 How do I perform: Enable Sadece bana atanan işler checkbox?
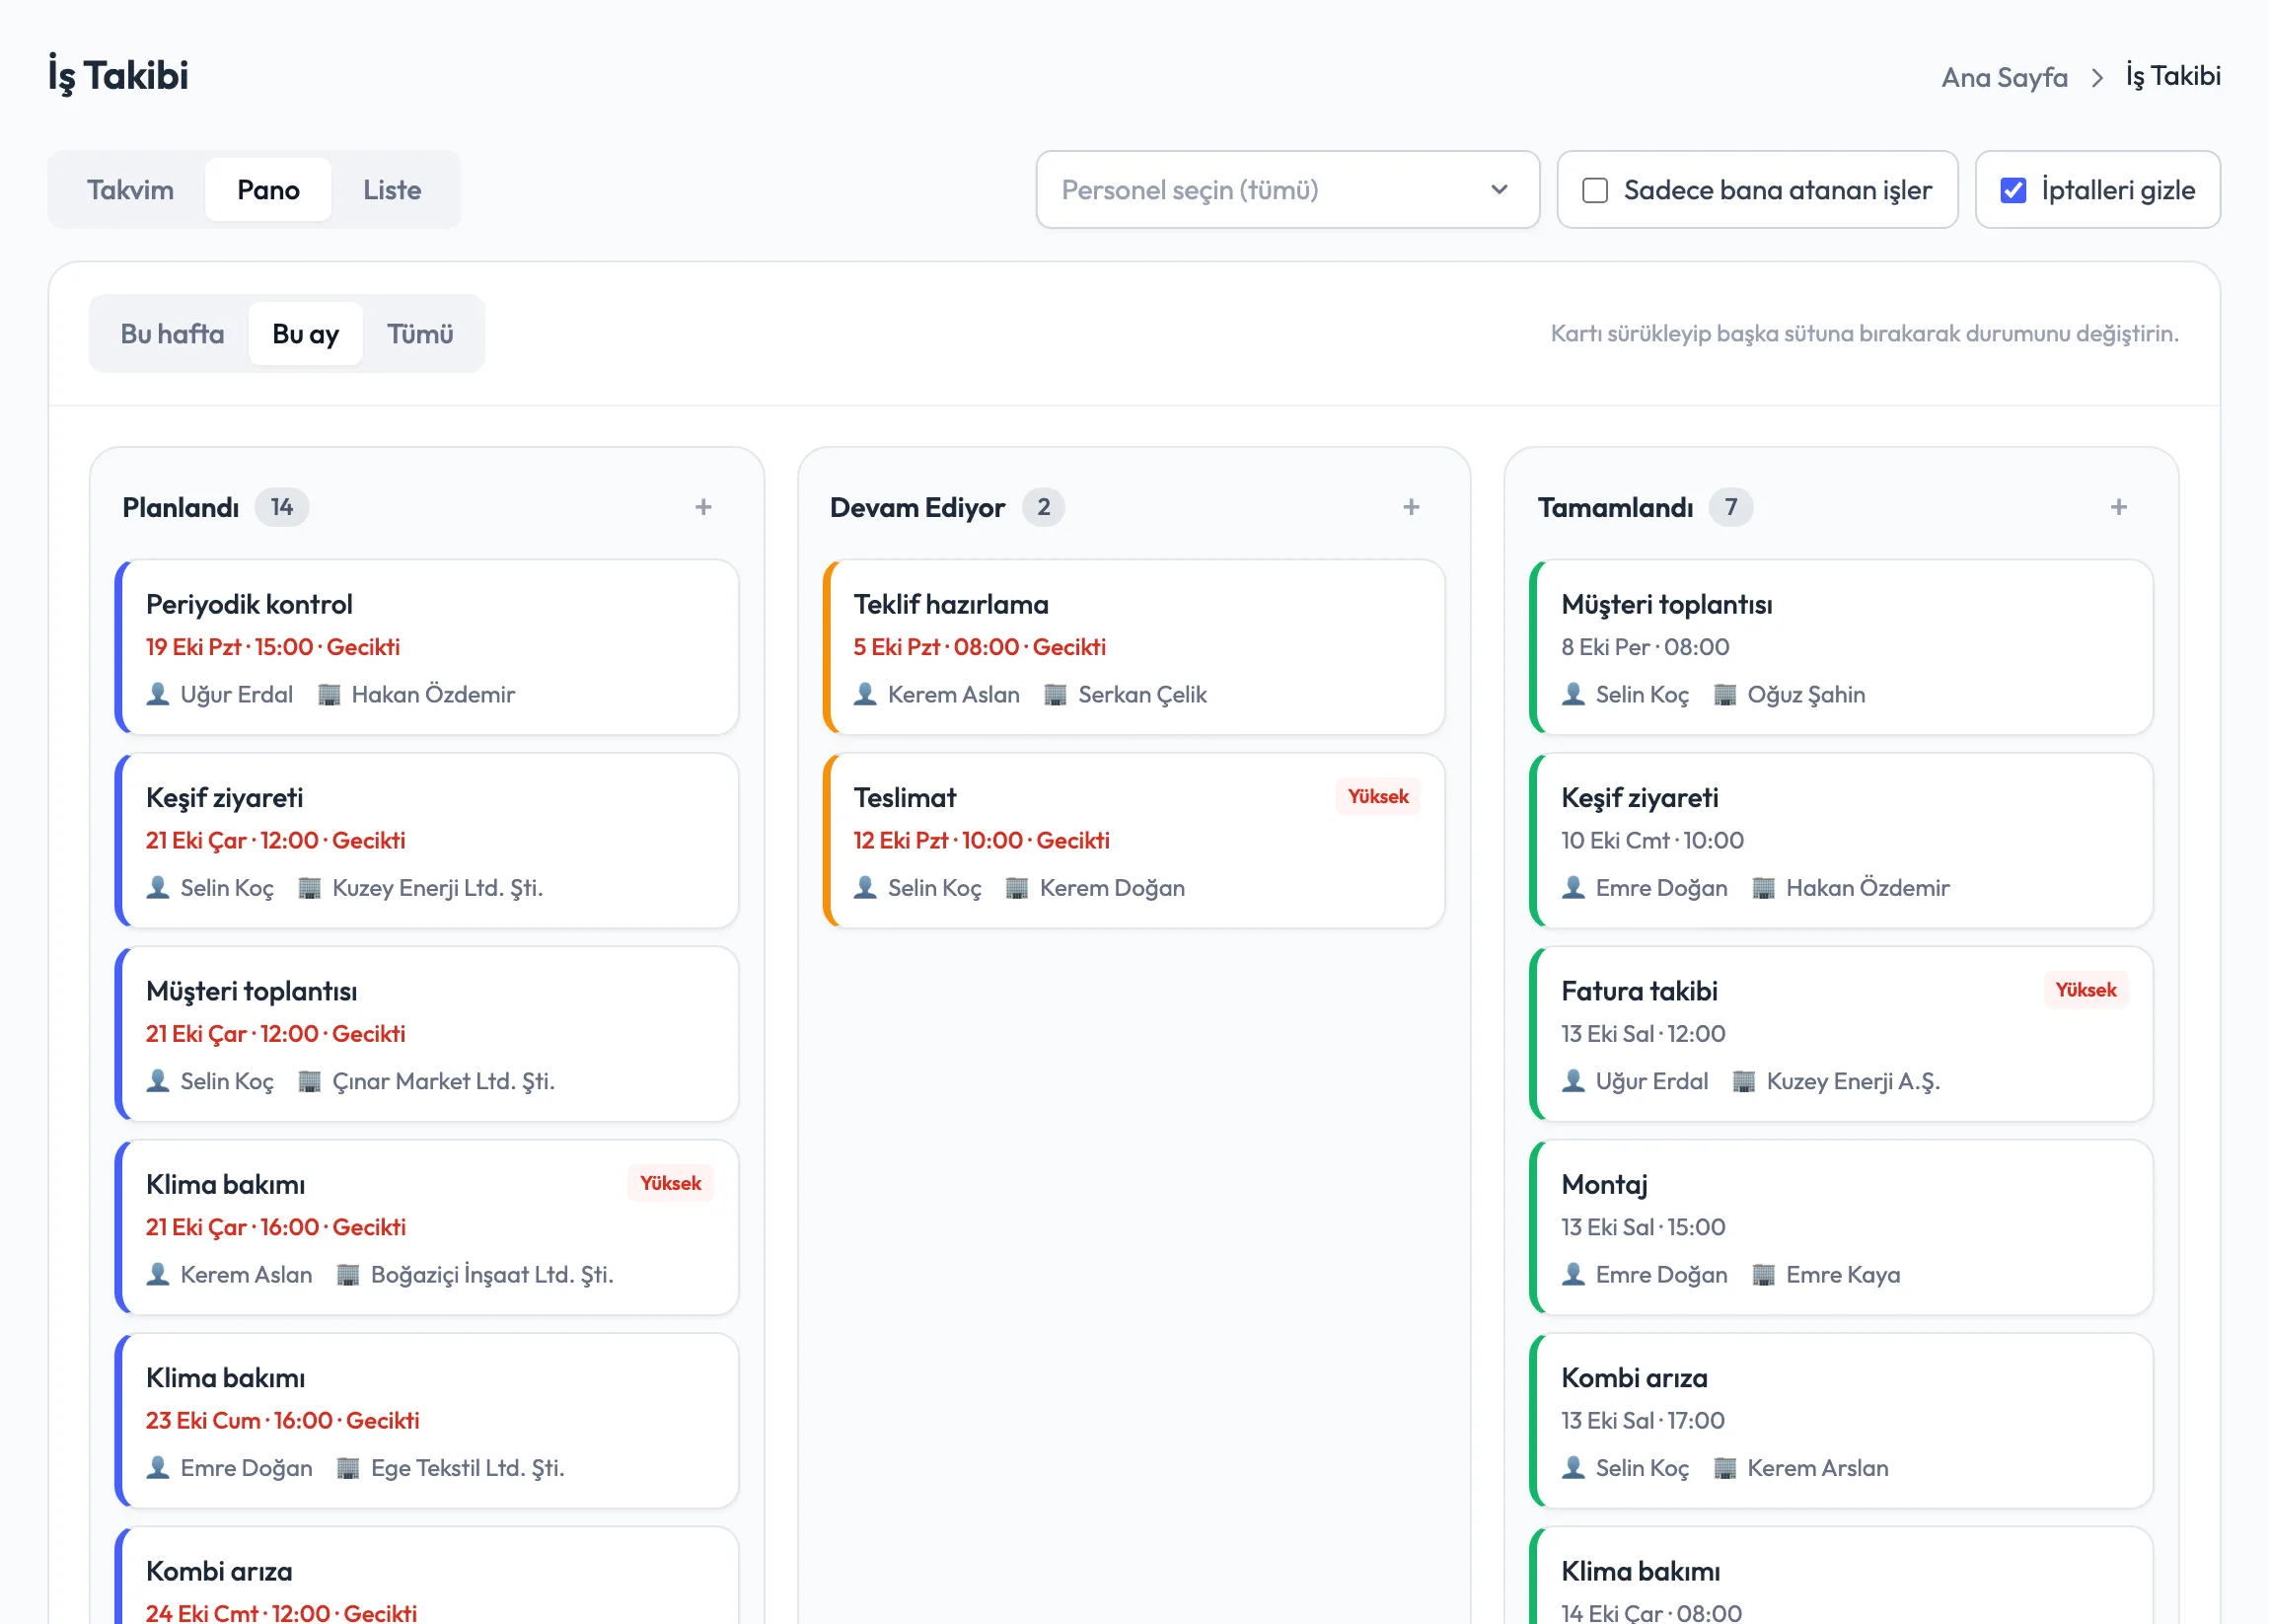click(x=1595, y=190)
